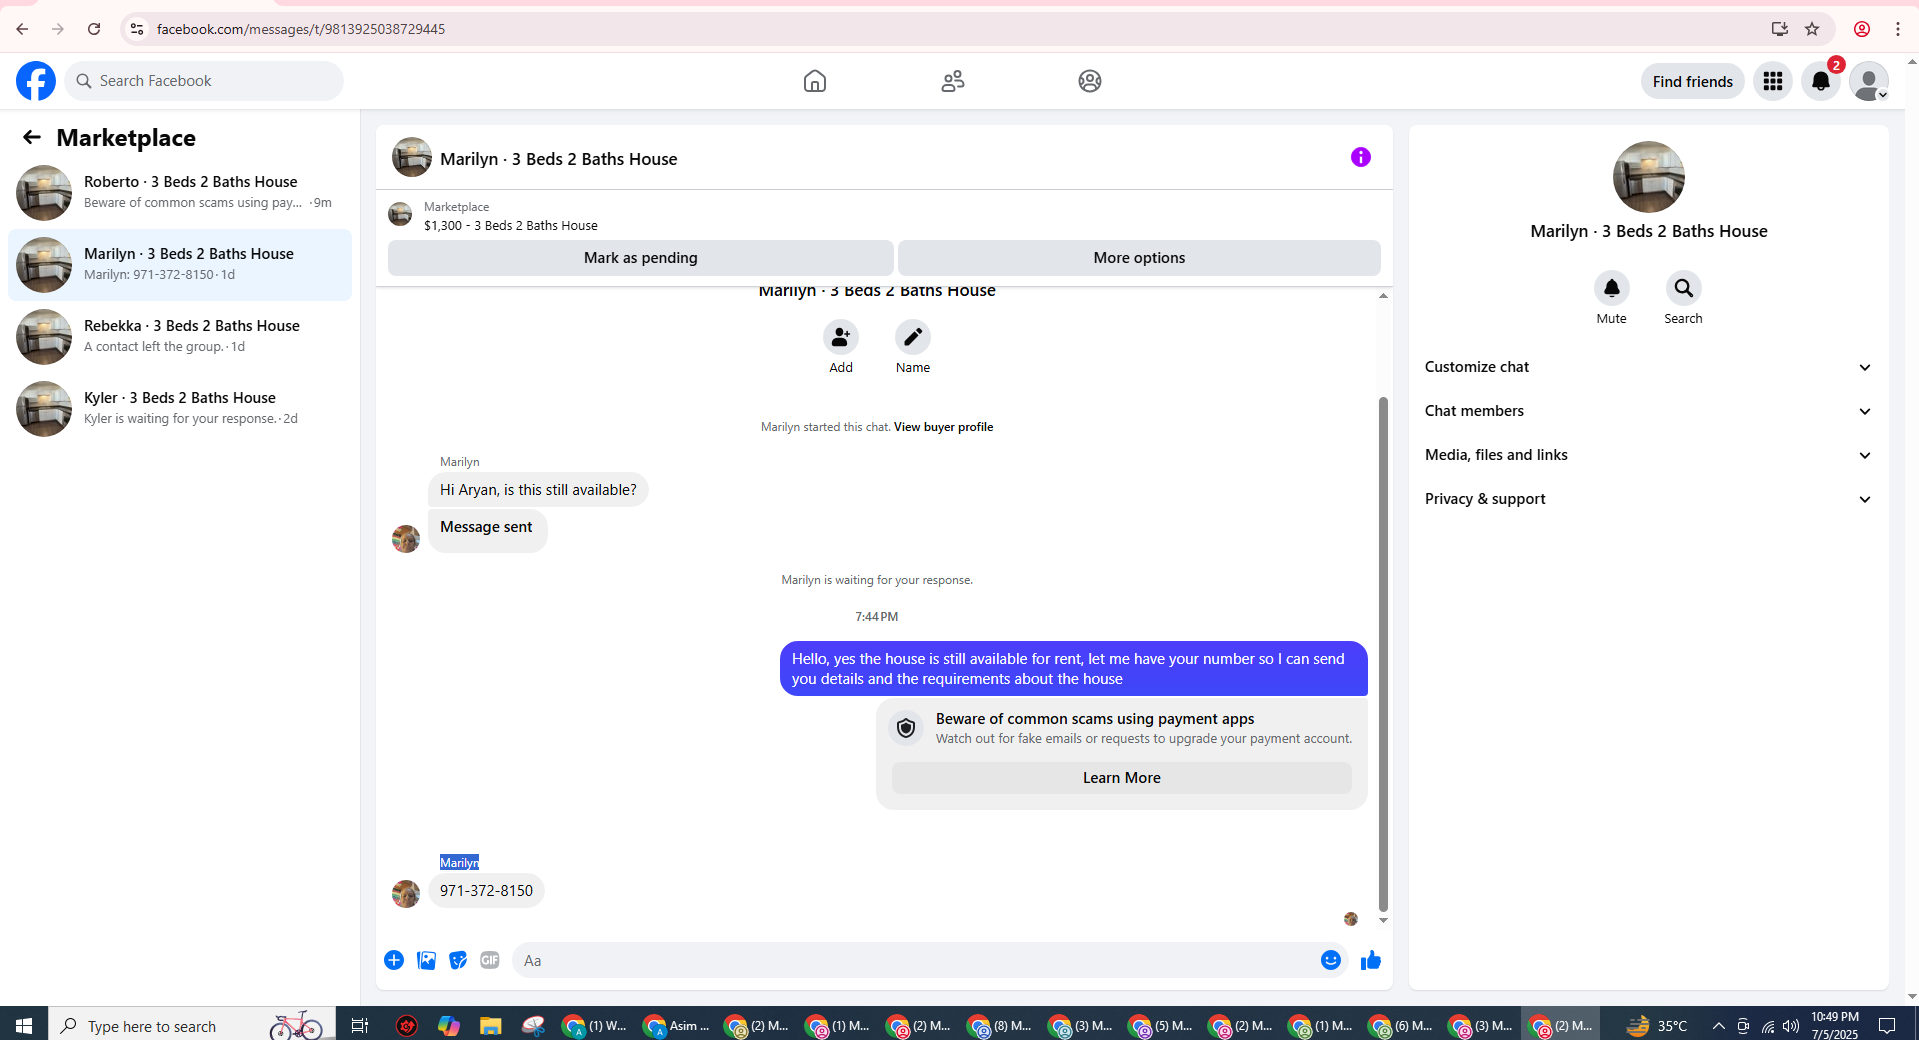Choose a GIF icon in composer

point(490,960)
